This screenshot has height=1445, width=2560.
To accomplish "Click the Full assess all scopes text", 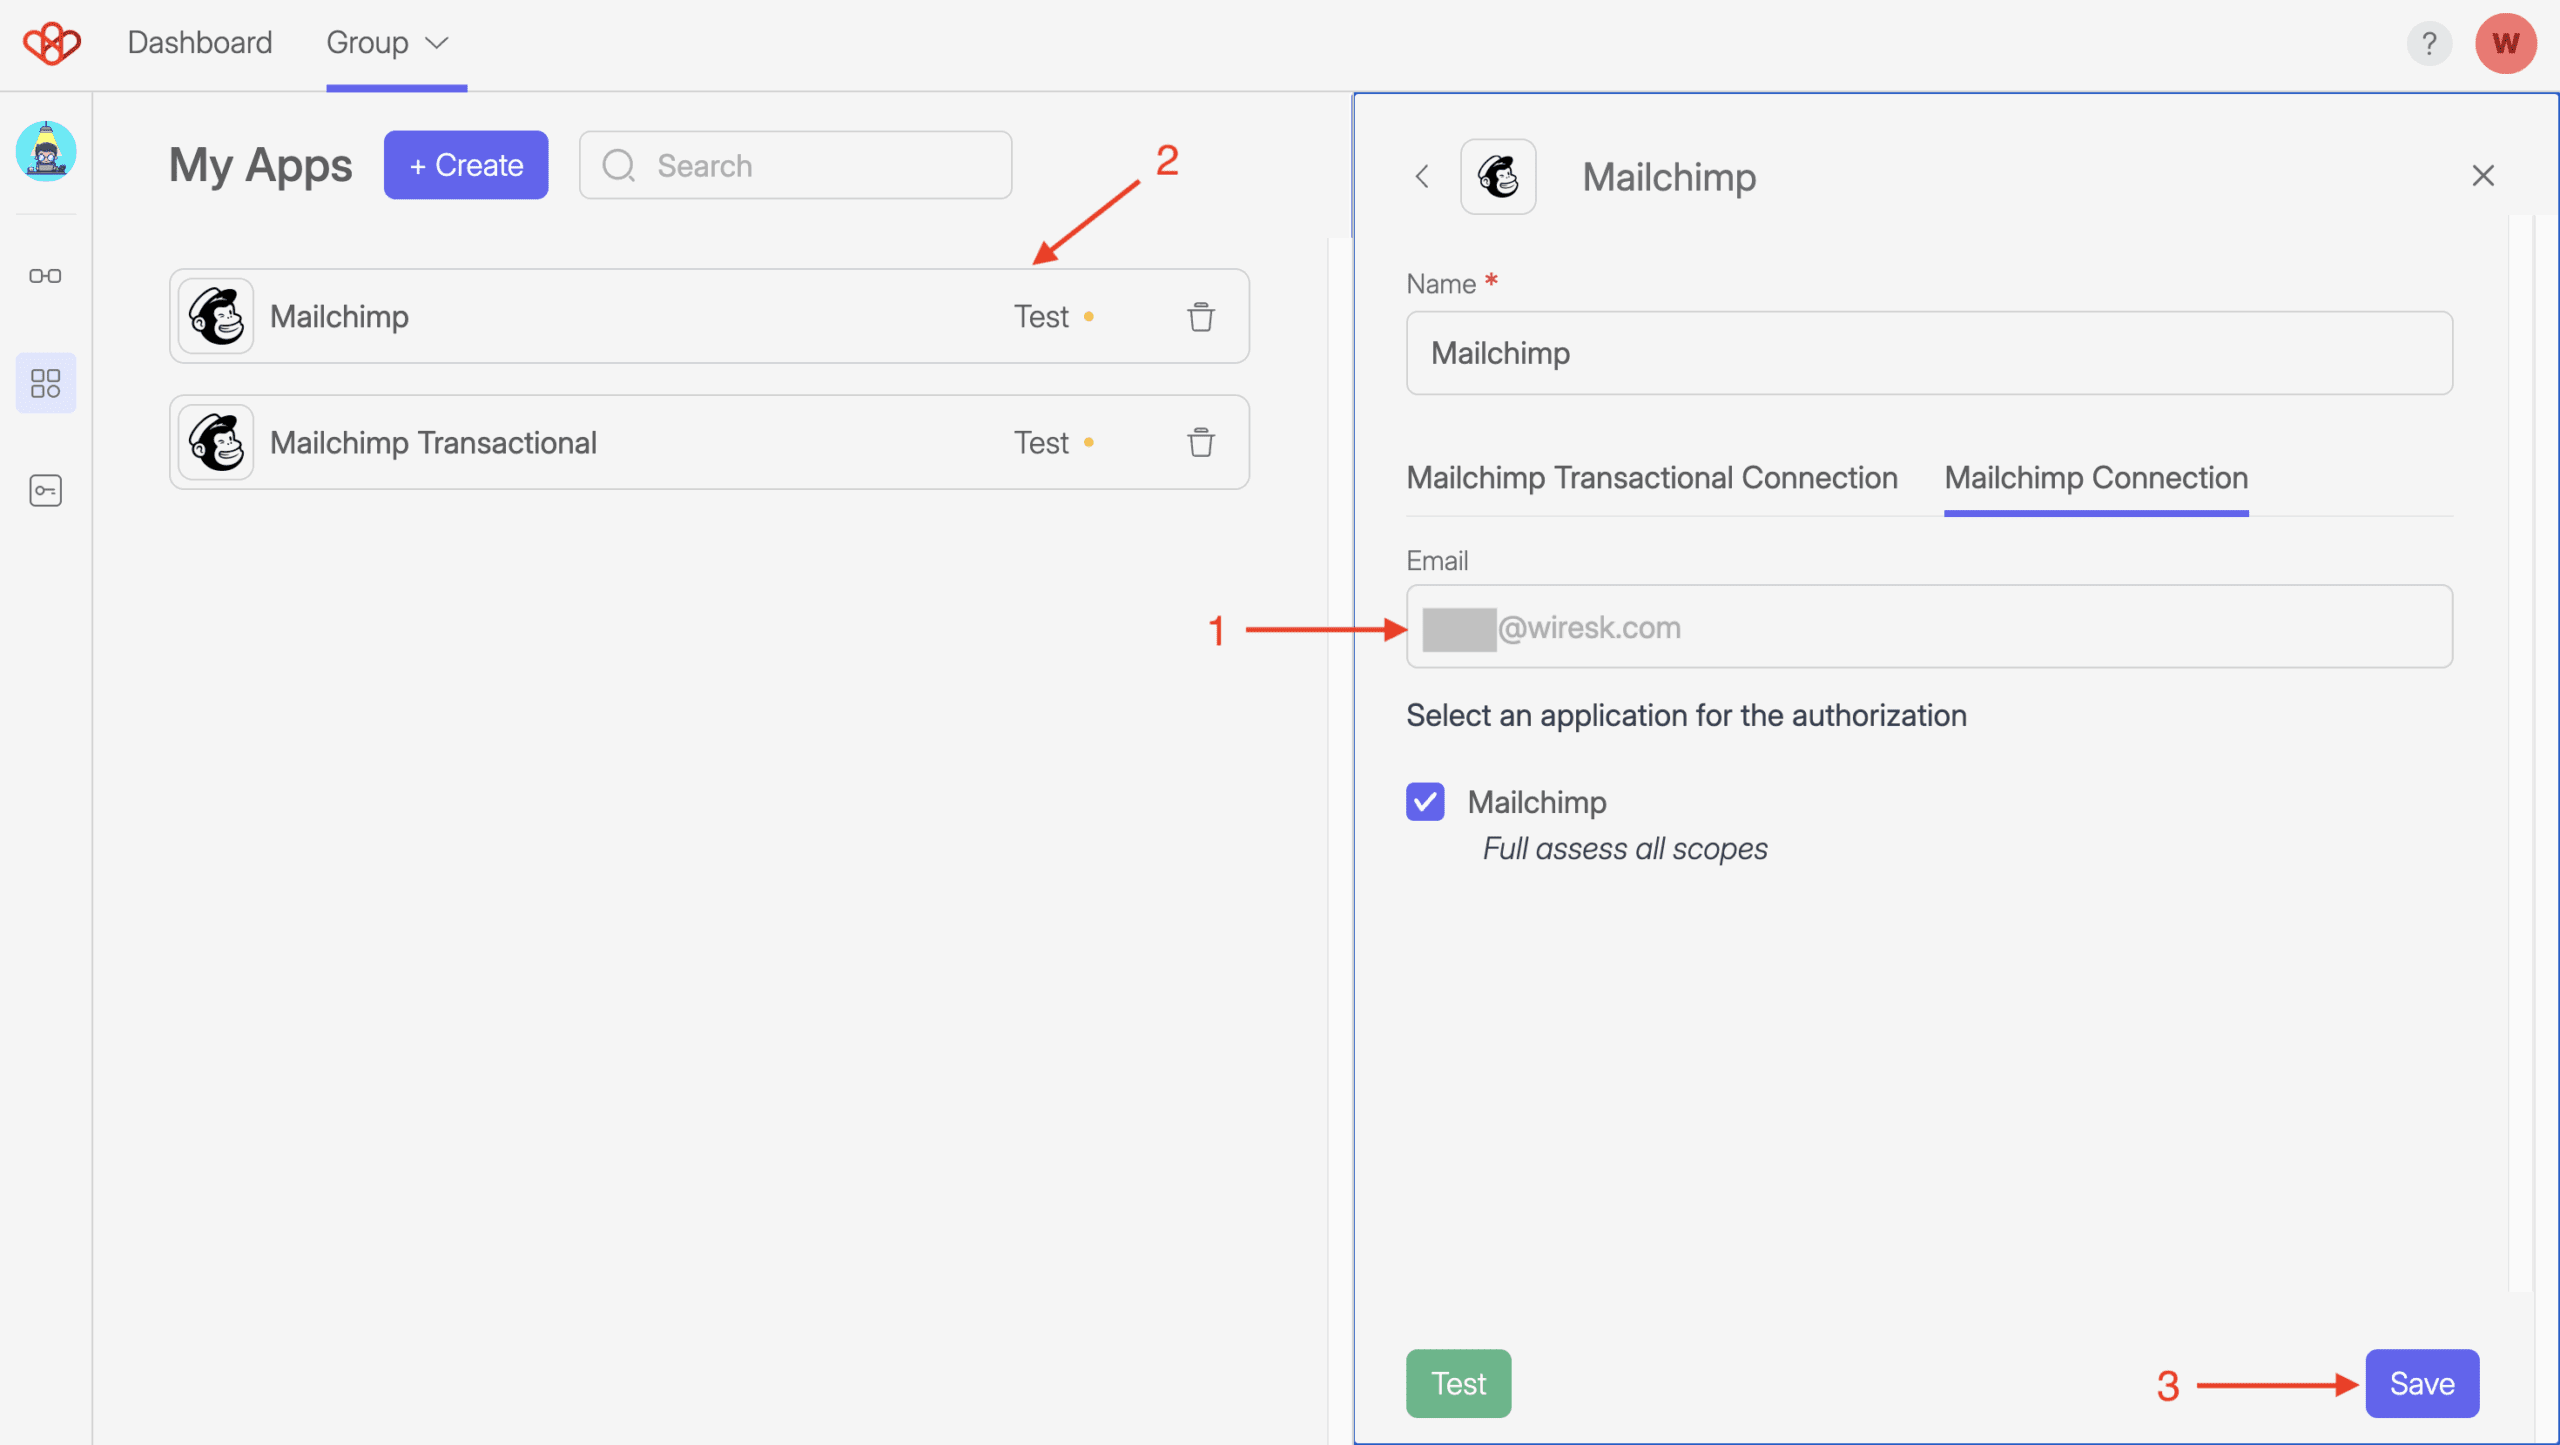I will click(1625, 849).
